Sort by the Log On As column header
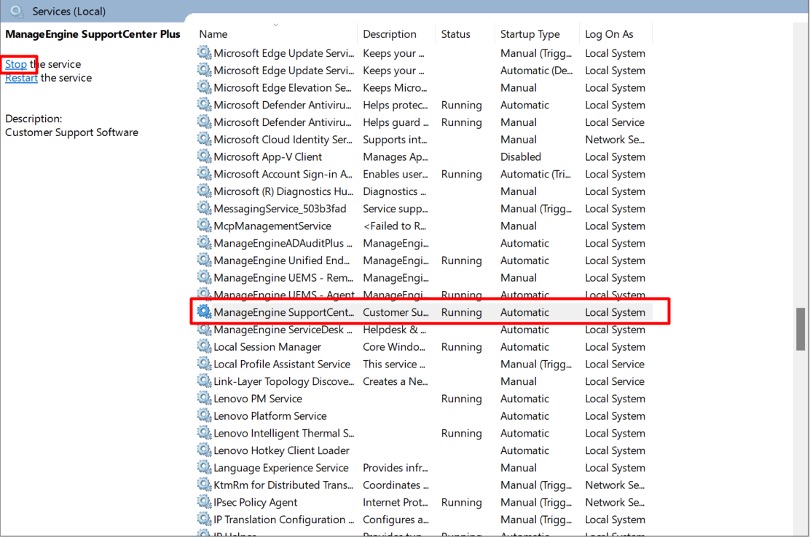 pyautogui.click(x=609, y=34)
